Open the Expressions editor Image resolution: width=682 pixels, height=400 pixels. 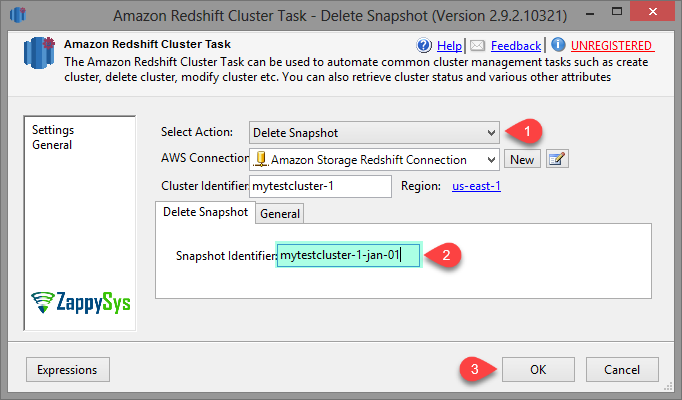(x=68, y=370)
